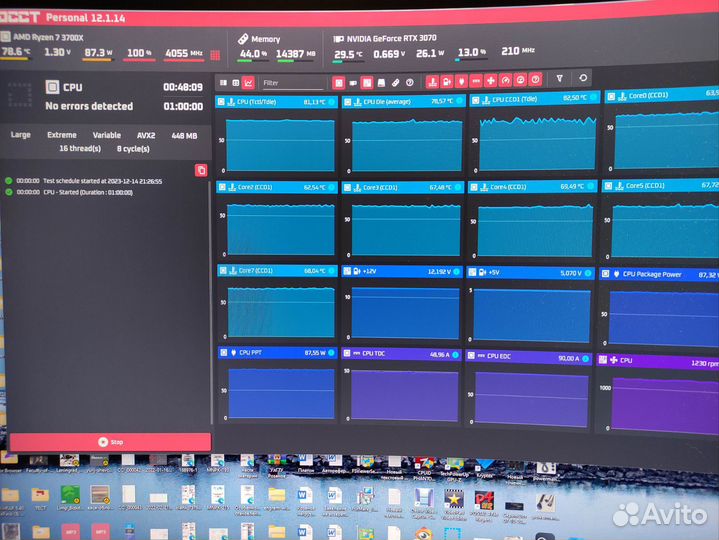Click the 'AVX2' instruction set label
Image resolution: width=719 pixels, height=540 pixels.
point(146,136)
